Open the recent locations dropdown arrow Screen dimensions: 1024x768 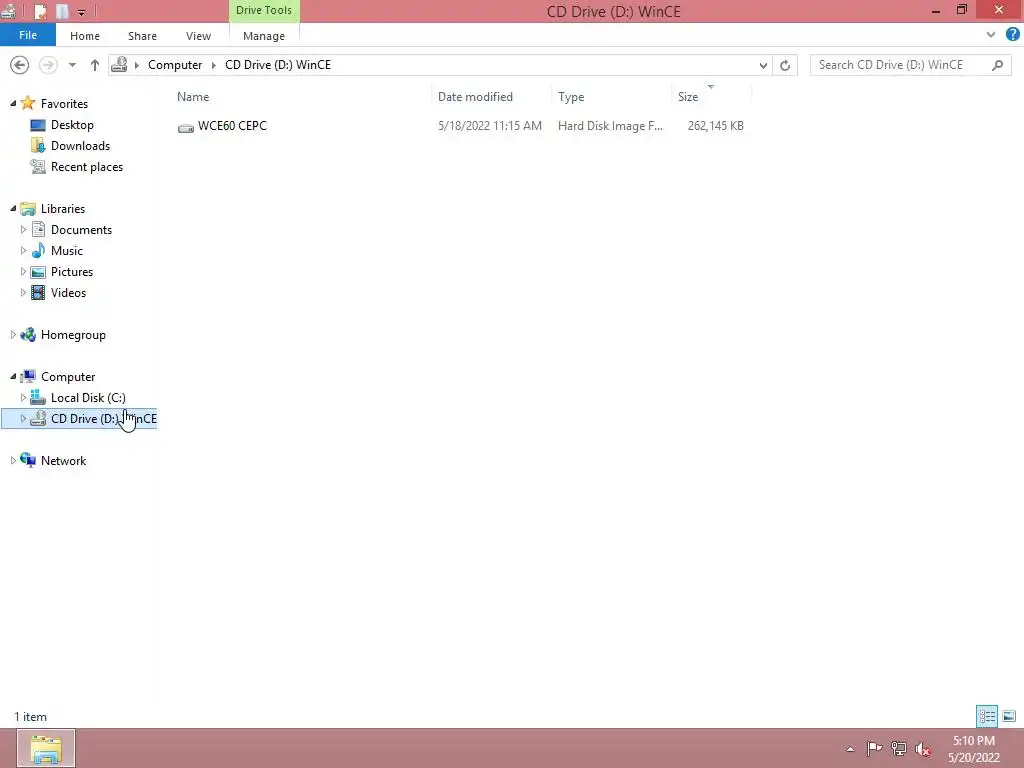pos(72,65)
